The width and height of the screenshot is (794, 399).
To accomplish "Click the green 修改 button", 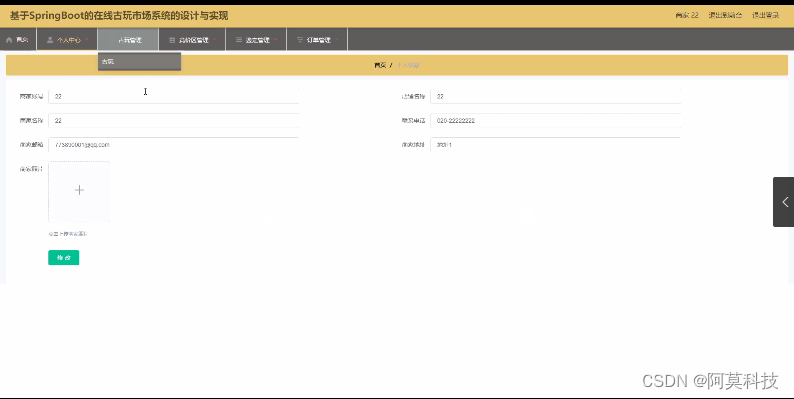I will [63, 257].
